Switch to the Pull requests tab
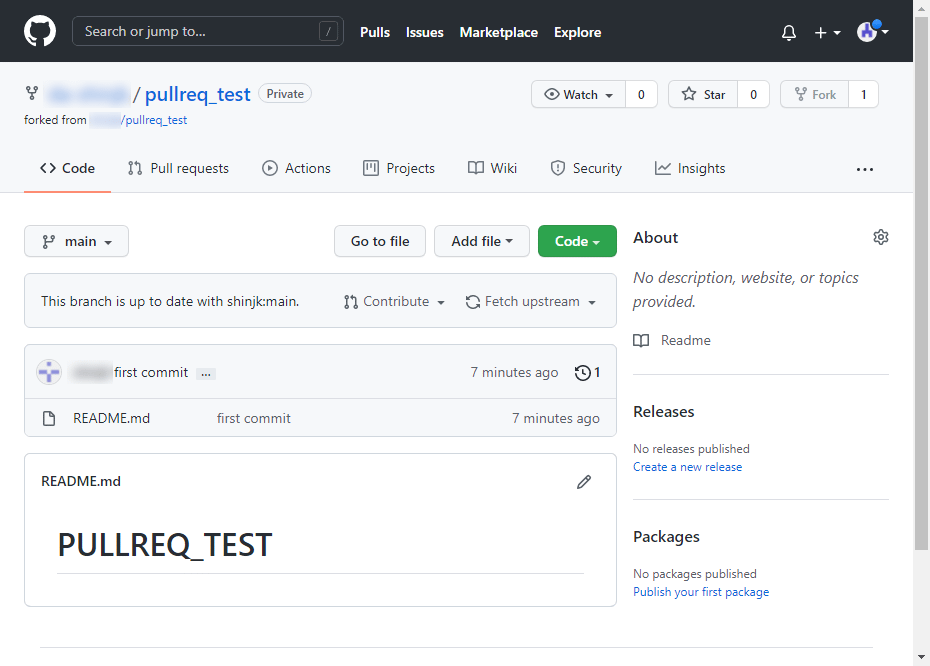 (x=178, y=168)
